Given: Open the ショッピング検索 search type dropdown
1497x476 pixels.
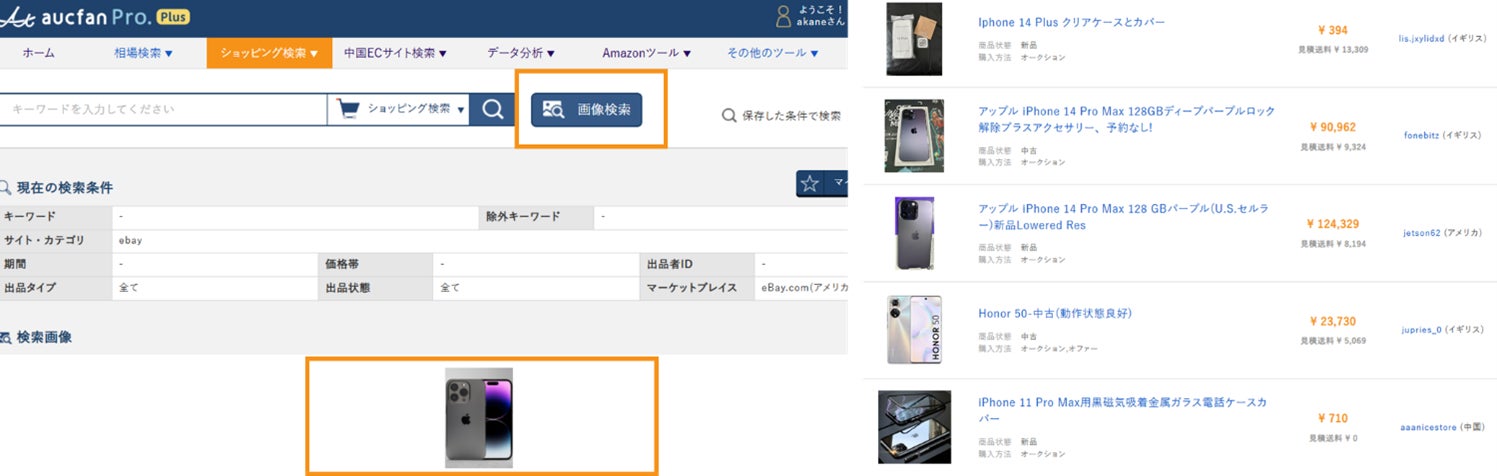Looking at the screenshot, I should coord(400,109).
